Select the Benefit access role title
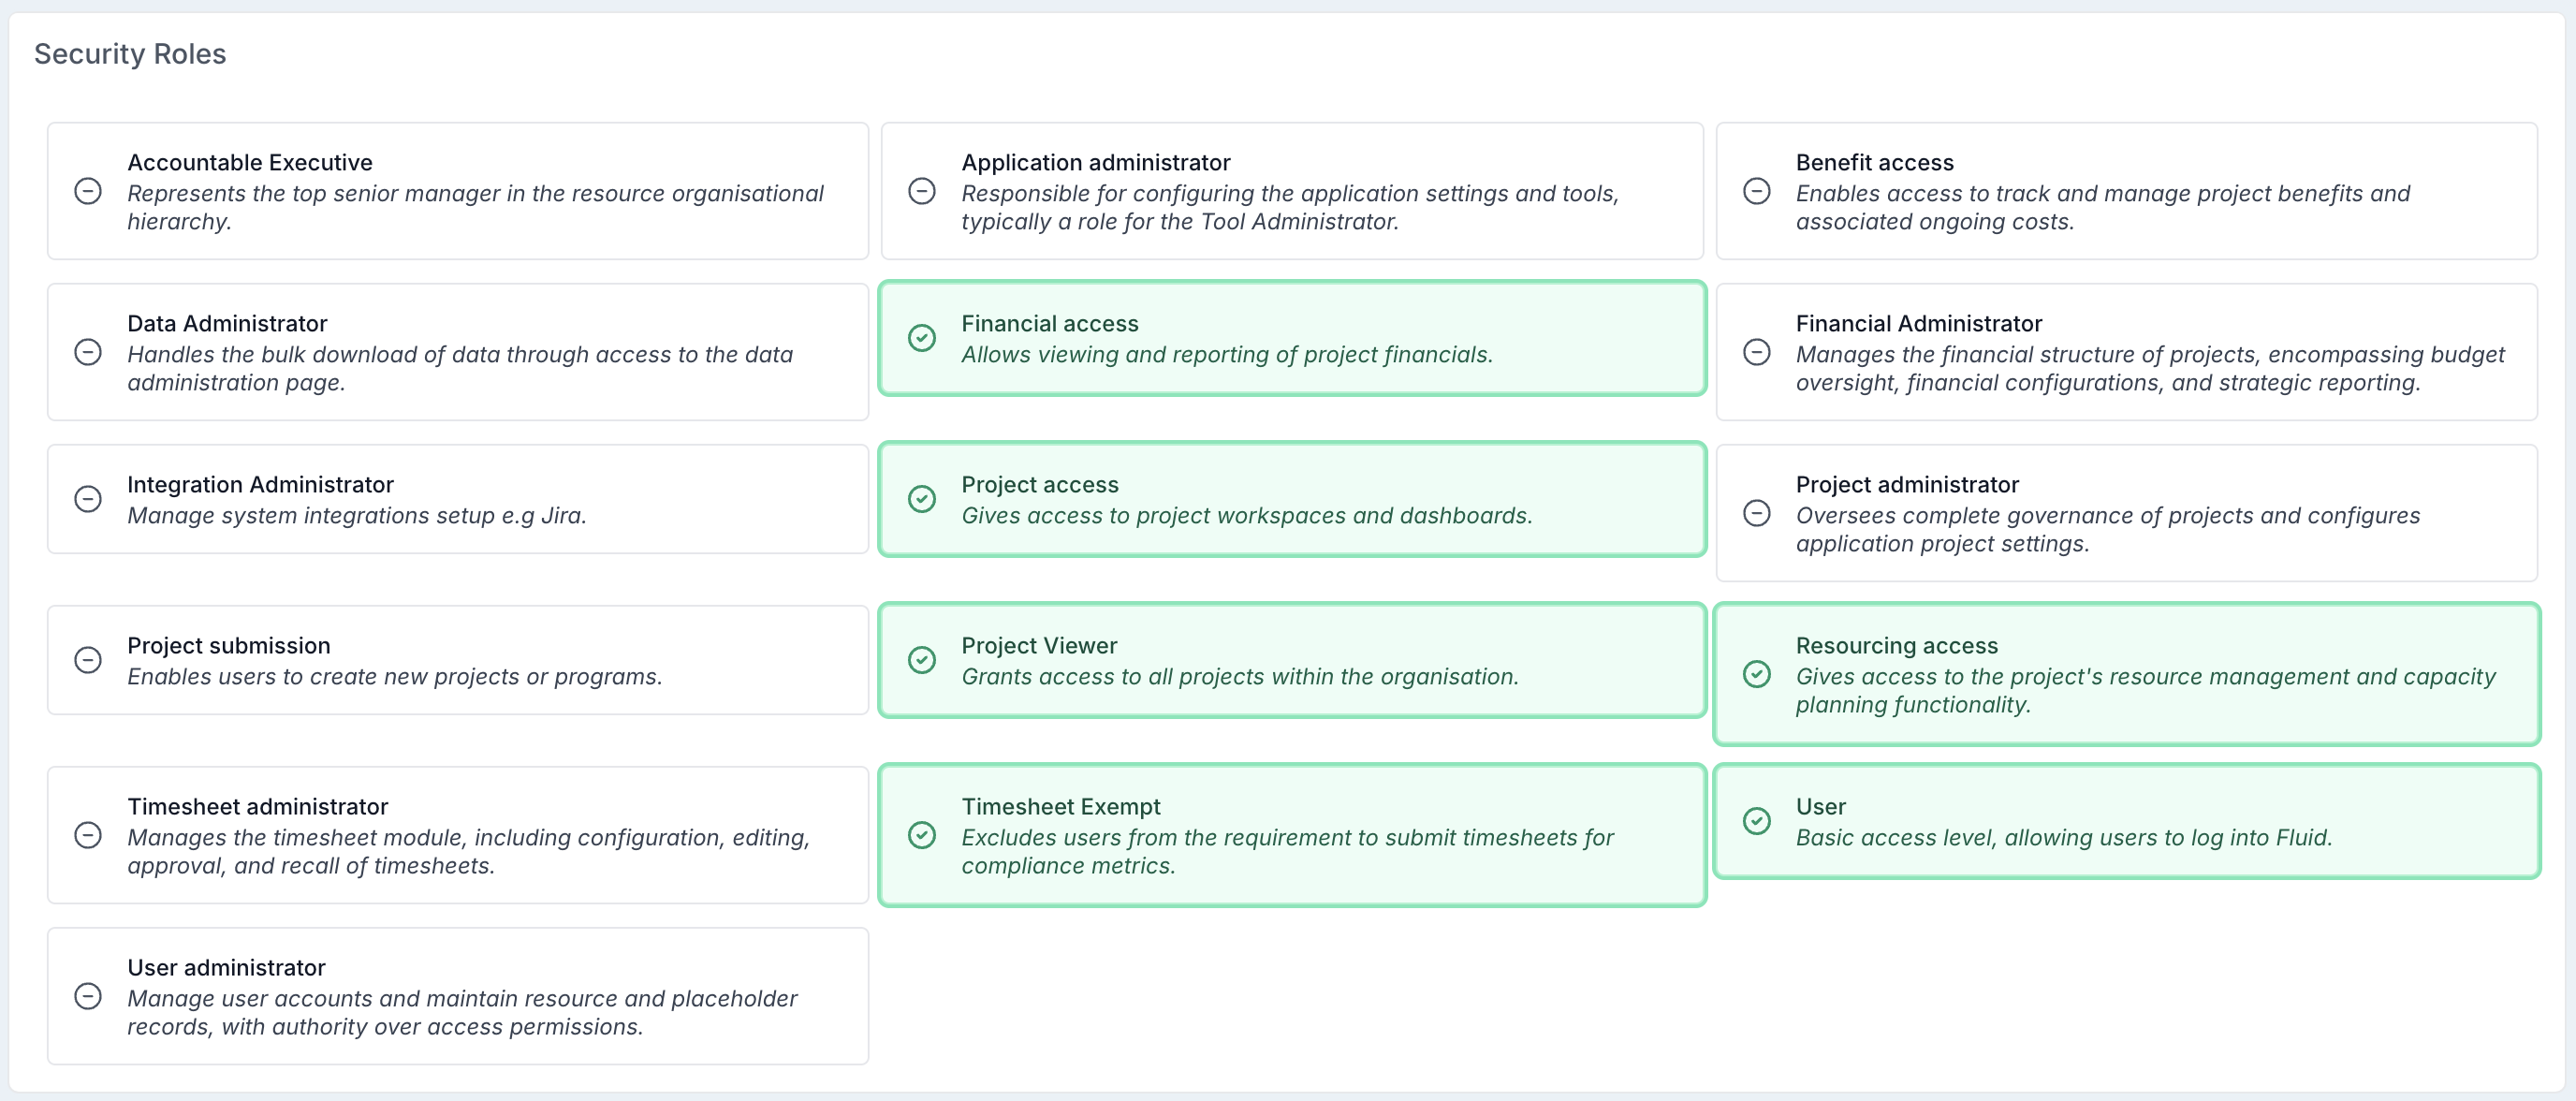This screenshot has height=1101, width=2576. pos(1875,162)
